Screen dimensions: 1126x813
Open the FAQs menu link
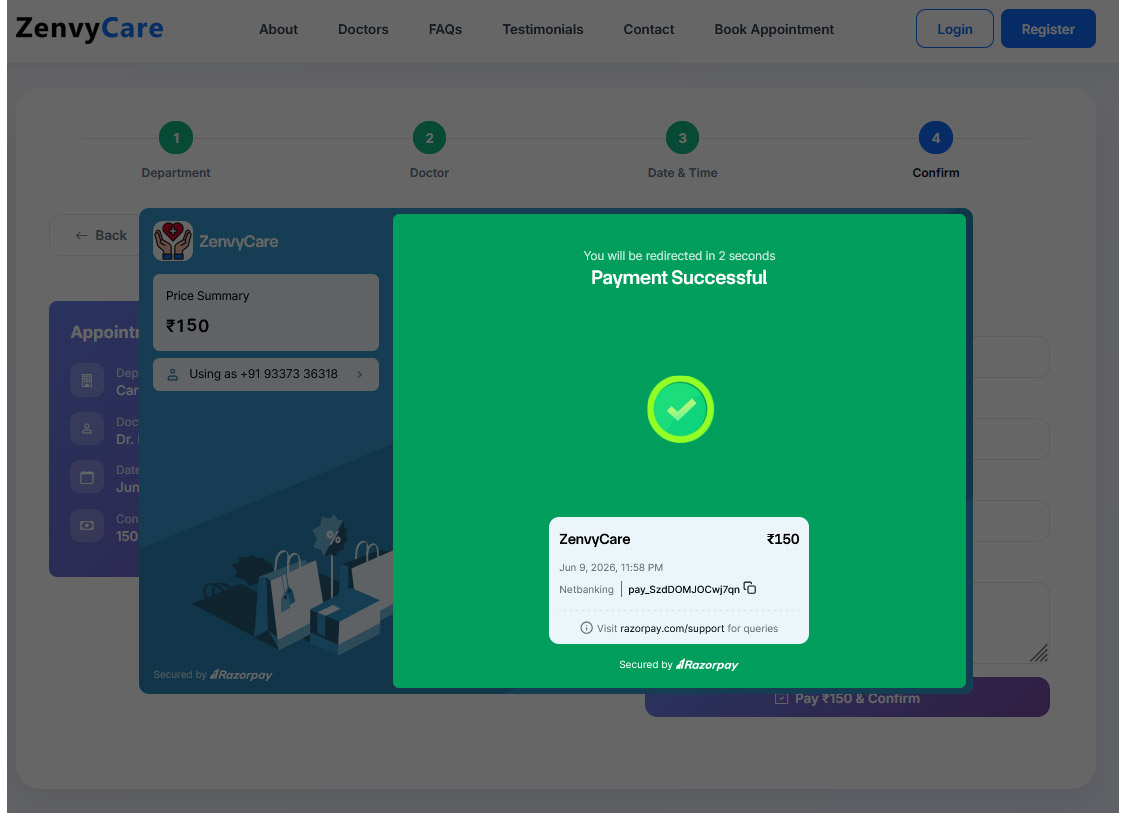[x=445, y=29]
